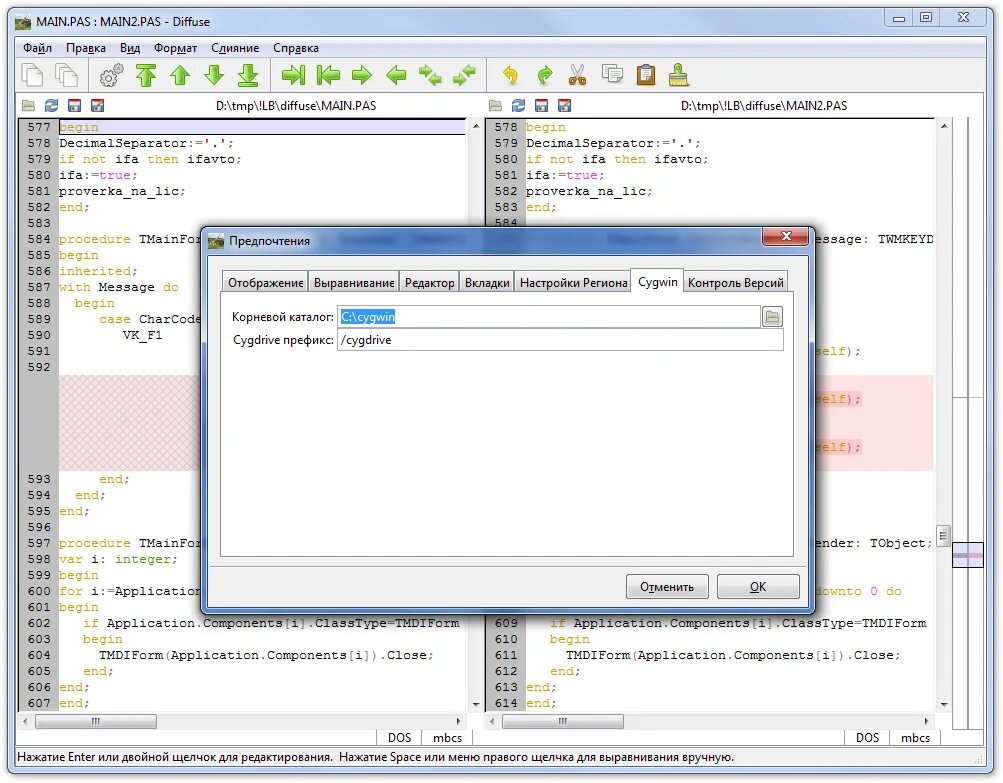The width and height of the screenshot is (1003, 783).
Task: Click the copy selection right icon
Action: 294,75
